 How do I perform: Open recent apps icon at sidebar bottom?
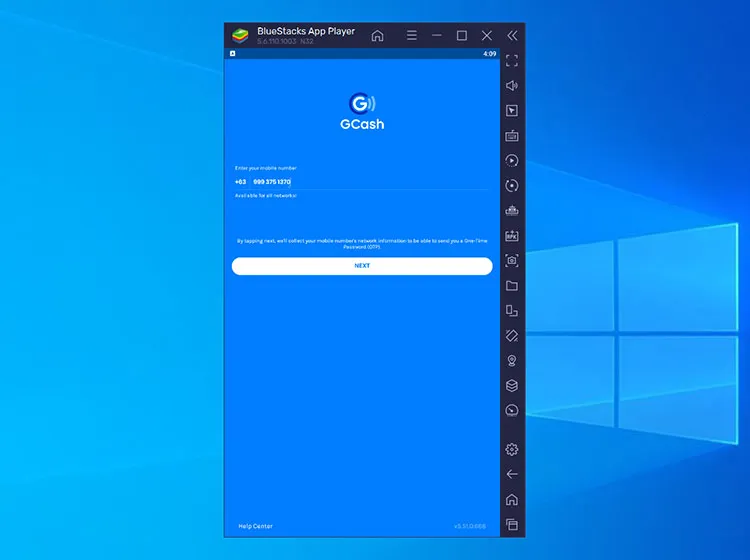click(x=511, y=524)
